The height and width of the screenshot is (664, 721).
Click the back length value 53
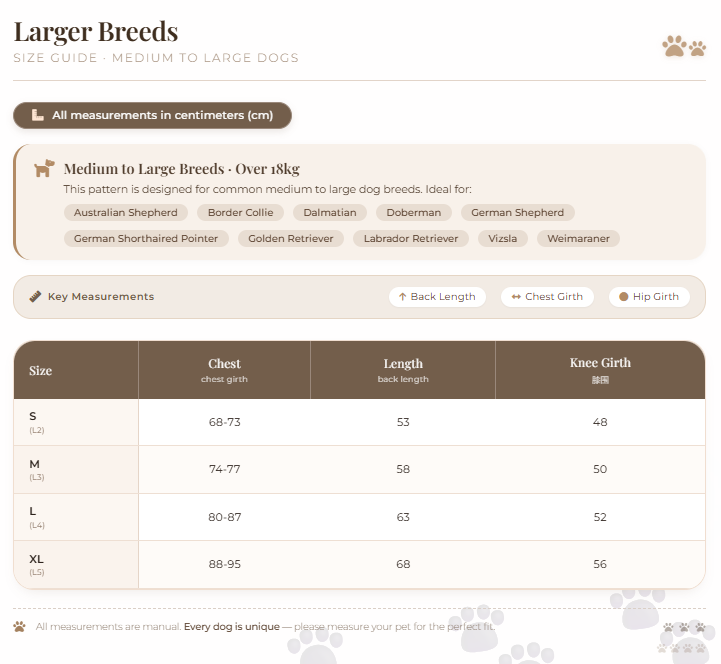(x=403, y=422)
